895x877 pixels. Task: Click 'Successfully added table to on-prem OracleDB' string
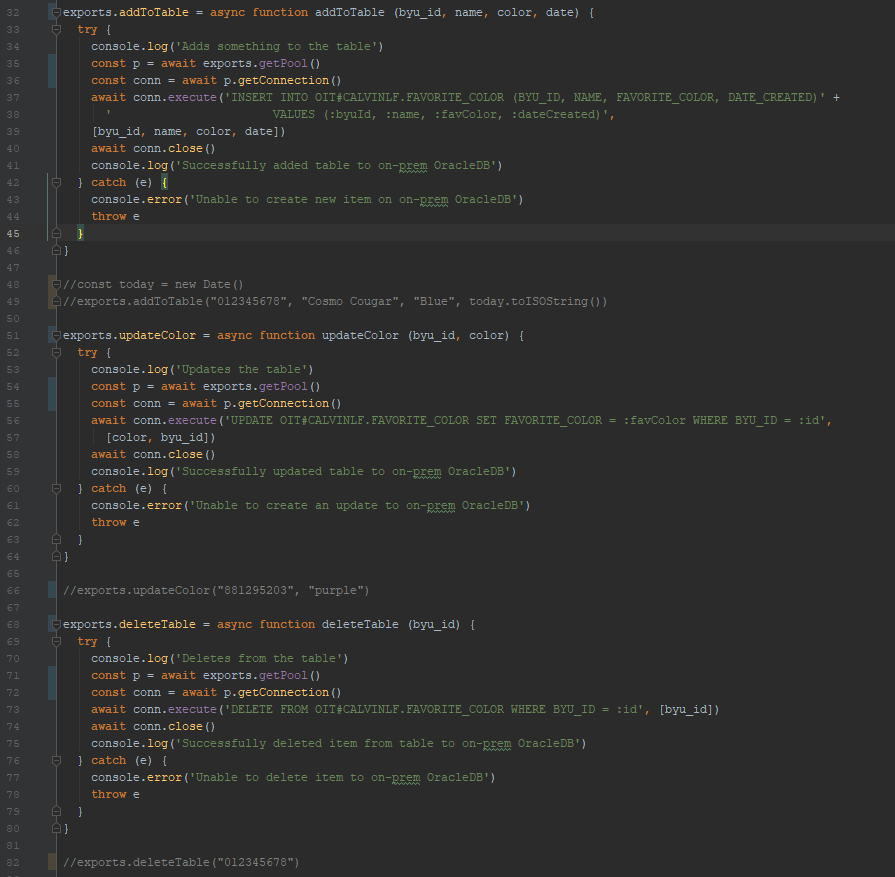(336, 166)
